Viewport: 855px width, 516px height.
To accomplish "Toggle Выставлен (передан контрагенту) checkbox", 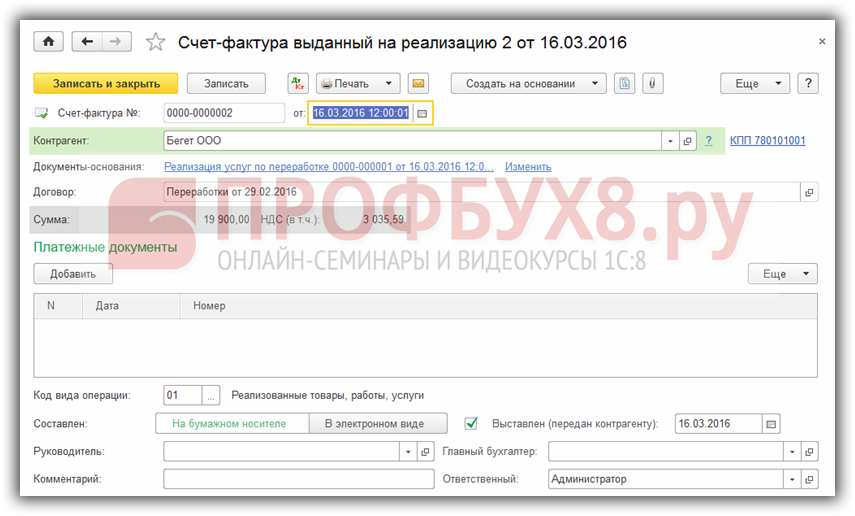I will (473, 423).
